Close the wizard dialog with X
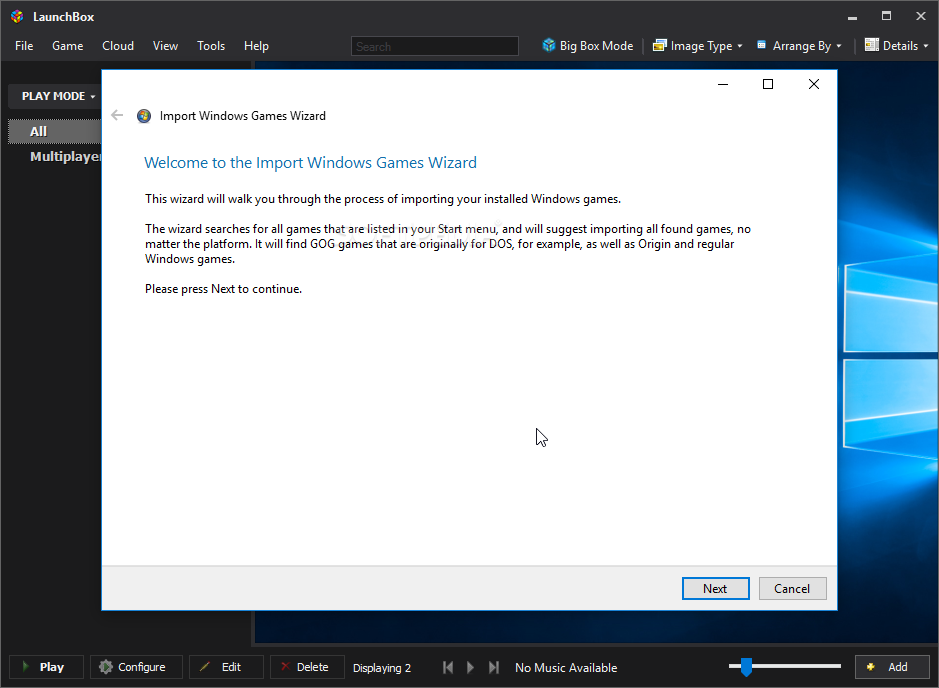 coord(814,84)
